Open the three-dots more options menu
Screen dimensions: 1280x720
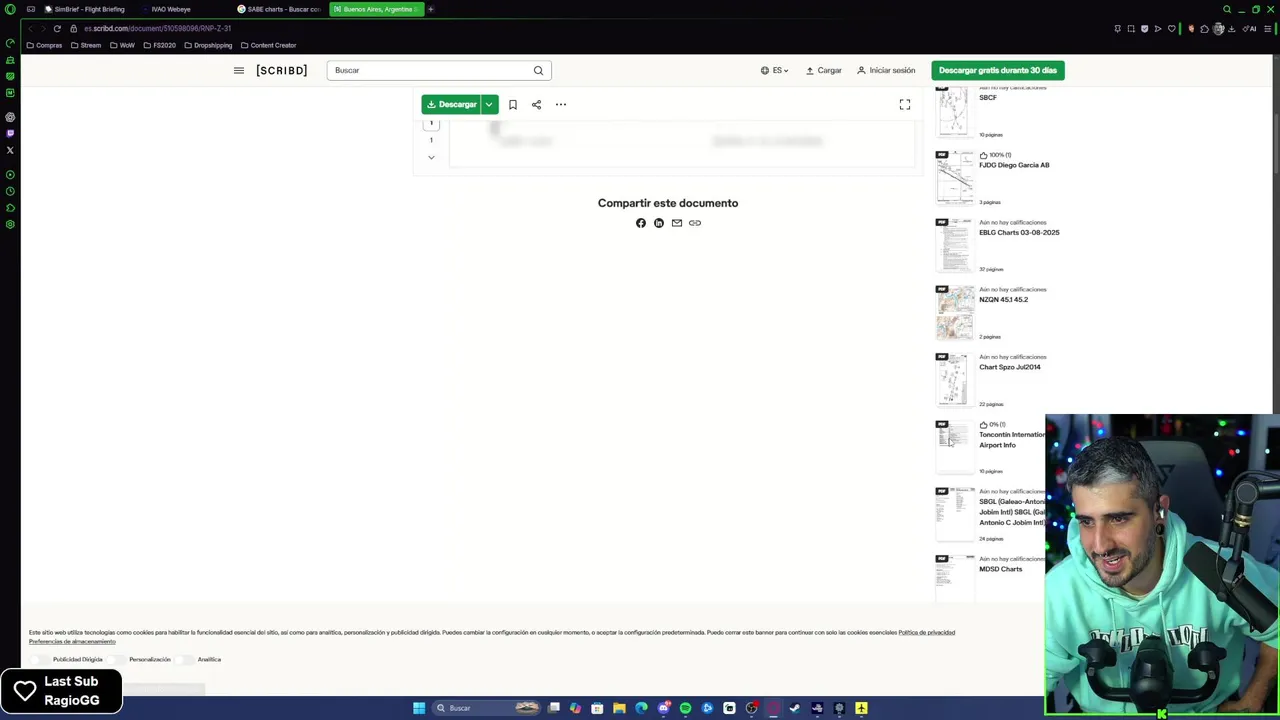tap(561, 104)
